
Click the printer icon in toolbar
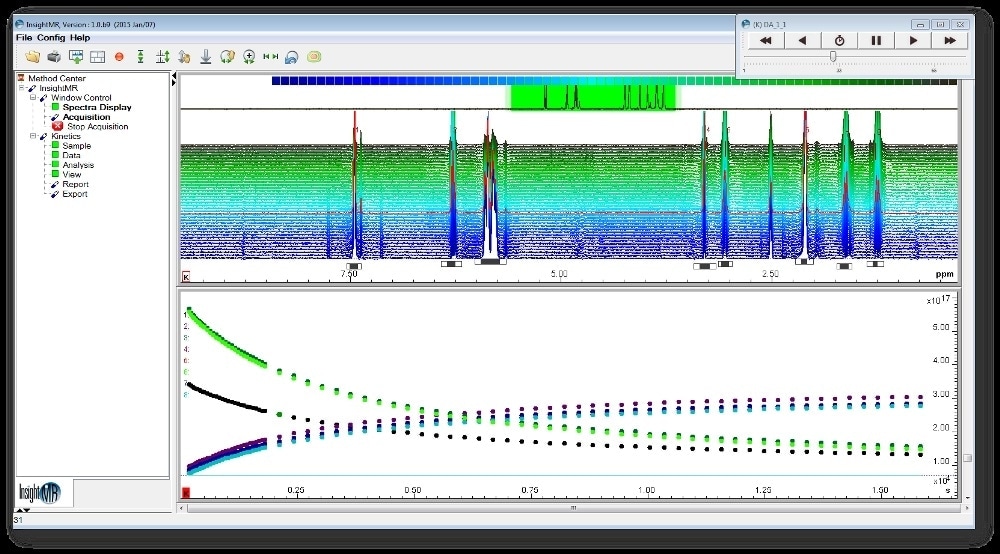click(x=54, y=57)
